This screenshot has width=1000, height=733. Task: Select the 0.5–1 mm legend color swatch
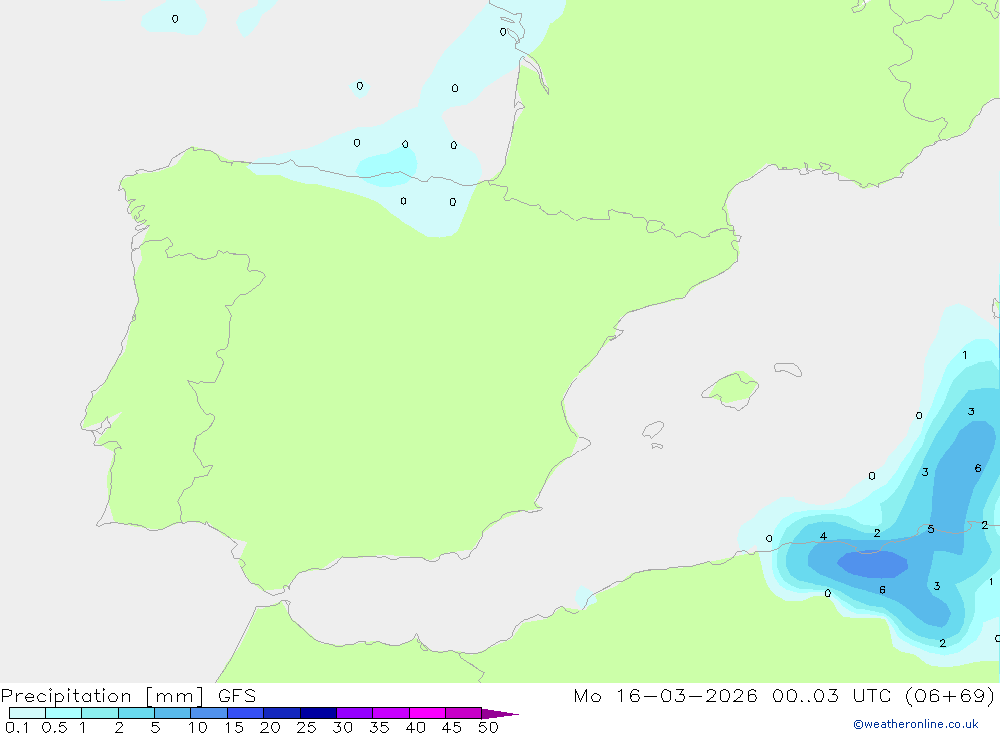(x=63, y=713)
